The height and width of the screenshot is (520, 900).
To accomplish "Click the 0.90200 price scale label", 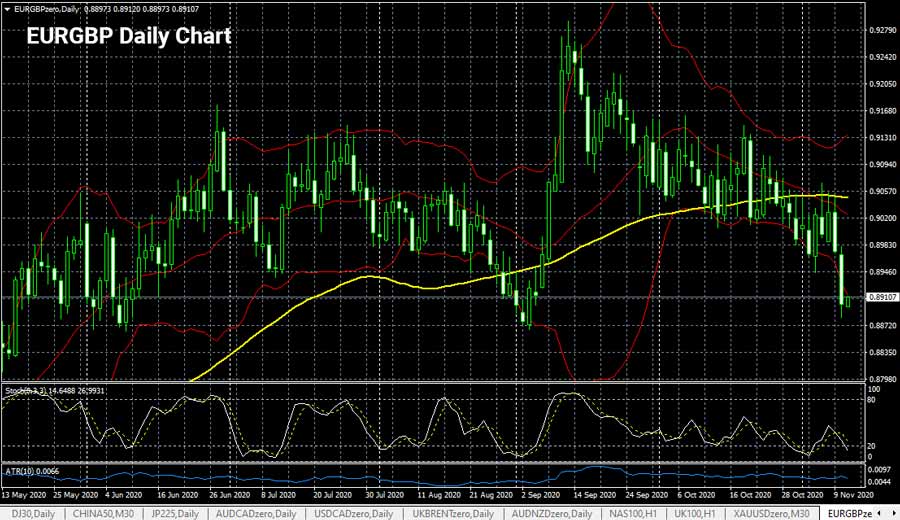I will tap(883, 218).
